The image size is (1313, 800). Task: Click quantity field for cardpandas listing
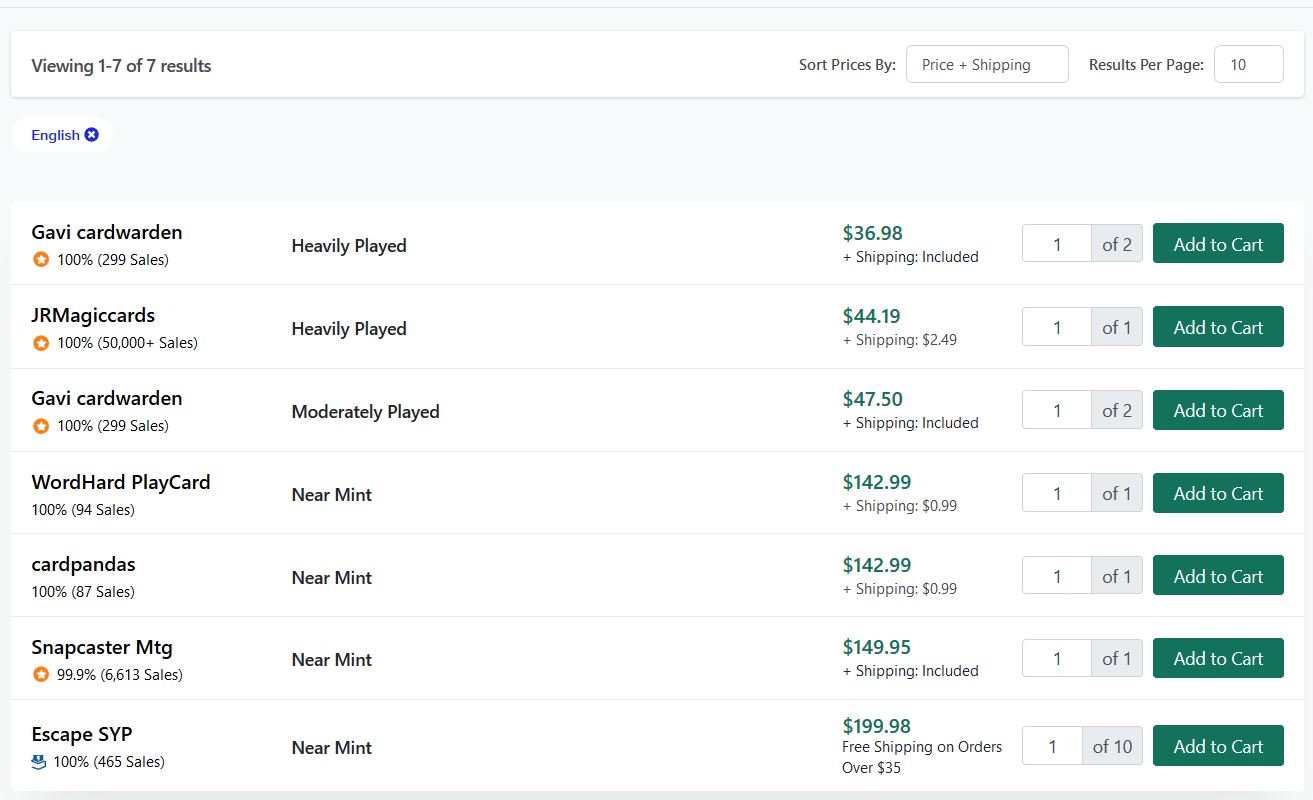tap(1056, 576)
